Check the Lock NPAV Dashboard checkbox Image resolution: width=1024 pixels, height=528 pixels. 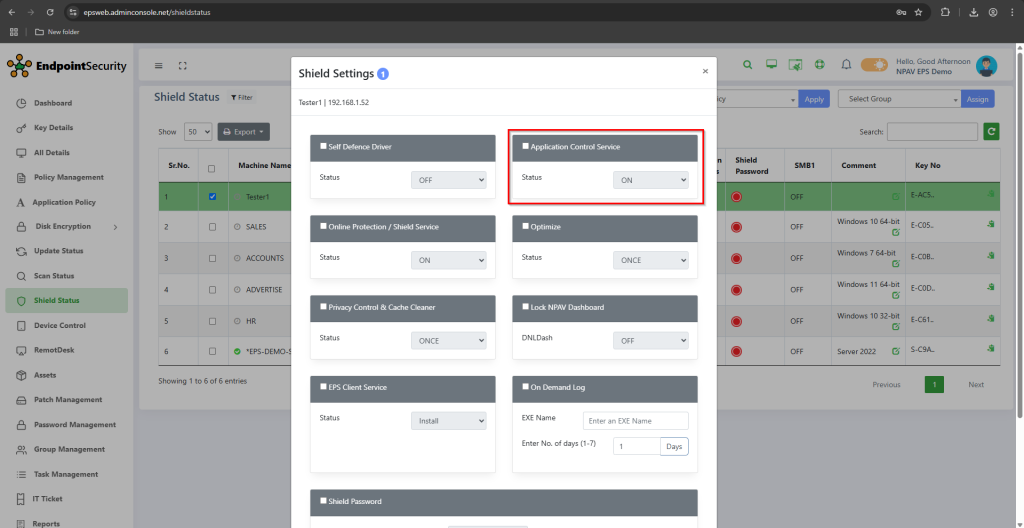[x=526, y=307]
